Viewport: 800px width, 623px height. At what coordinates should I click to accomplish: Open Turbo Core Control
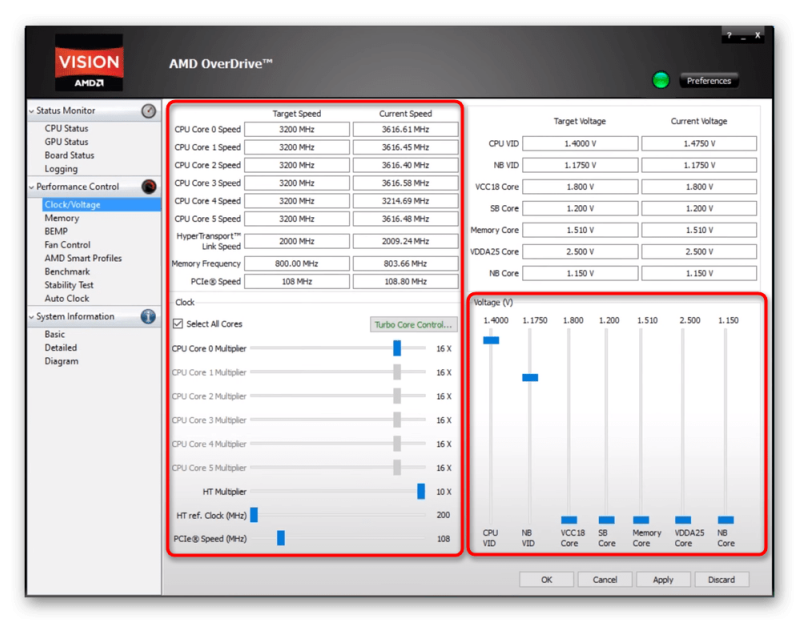click(x=413, y=325)
